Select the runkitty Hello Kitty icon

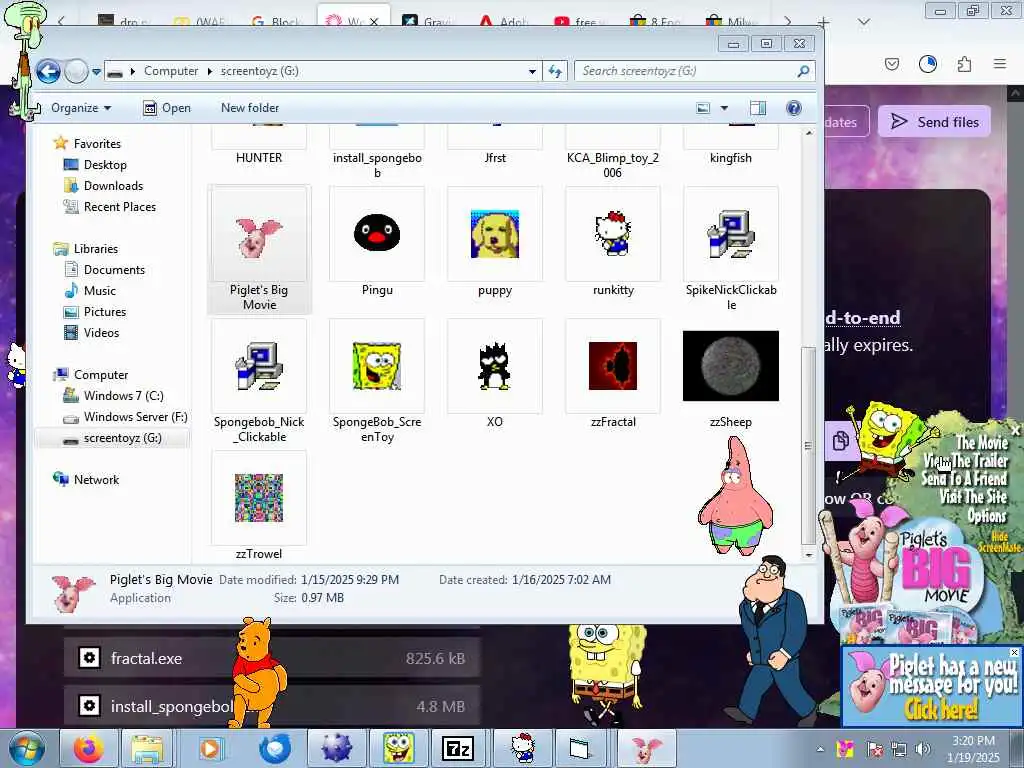(613, 233)
